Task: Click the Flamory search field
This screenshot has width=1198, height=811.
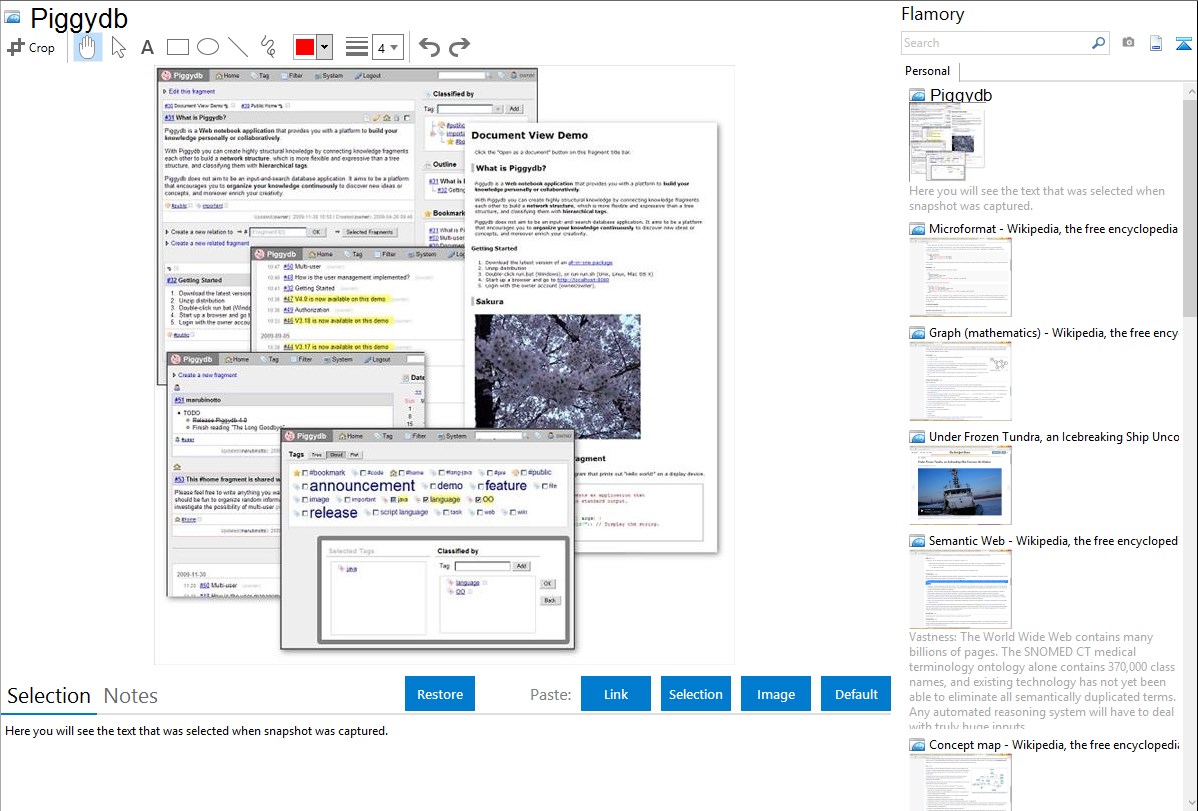Action: 996,43
